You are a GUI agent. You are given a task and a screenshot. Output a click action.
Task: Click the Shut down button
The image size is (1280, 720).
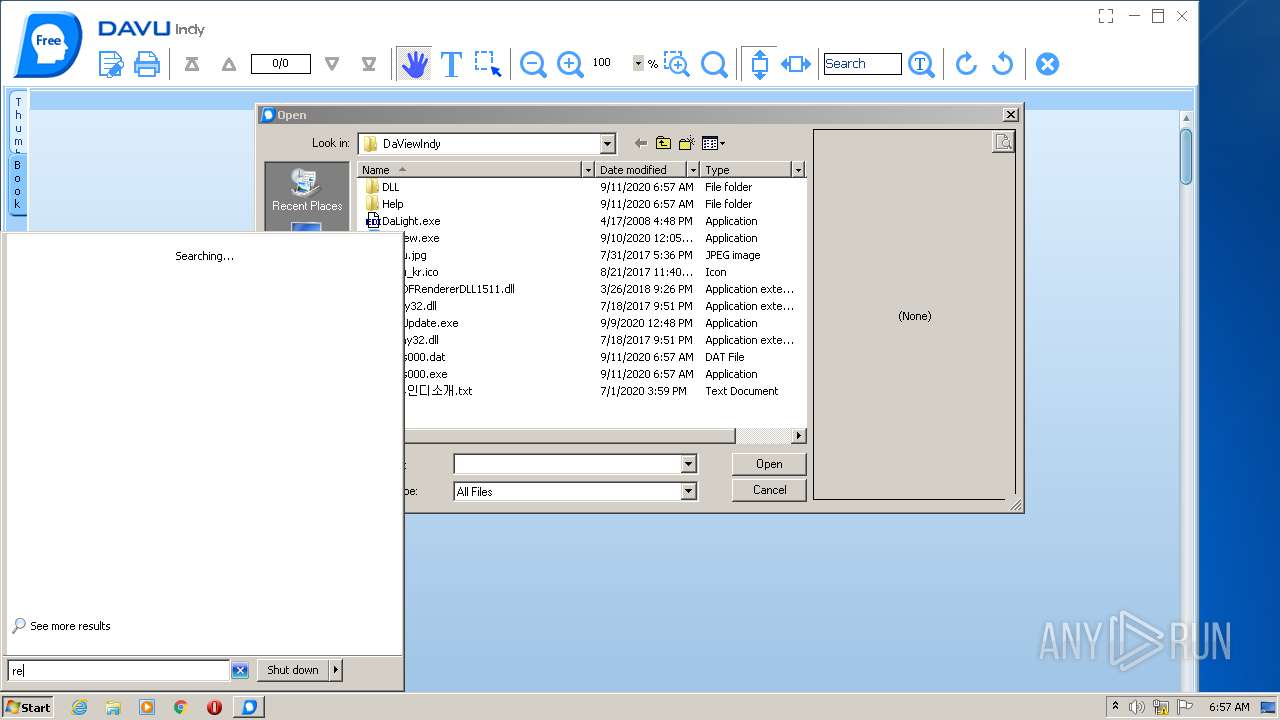[293, 670]
